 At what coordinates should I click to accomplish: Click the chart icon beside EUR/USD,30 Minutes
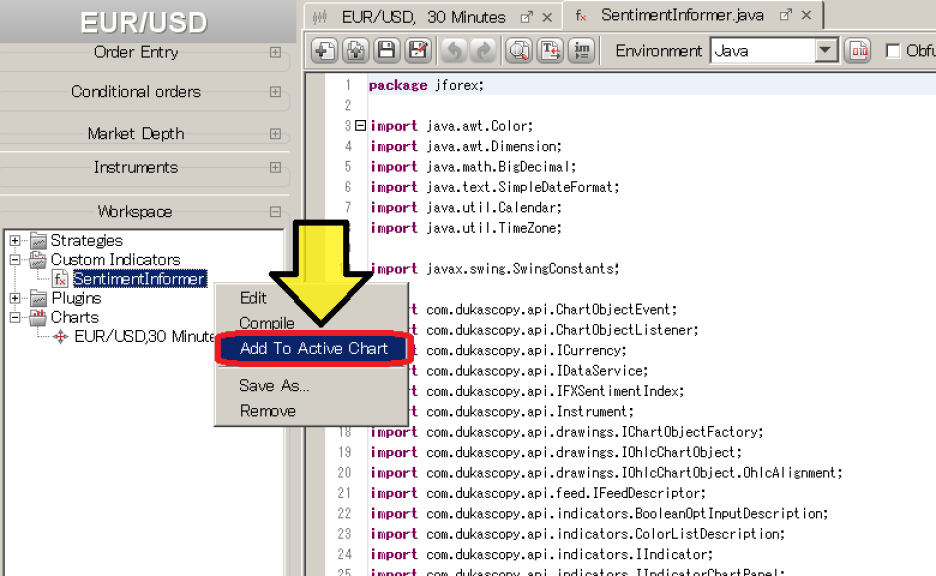pos(60,337)
